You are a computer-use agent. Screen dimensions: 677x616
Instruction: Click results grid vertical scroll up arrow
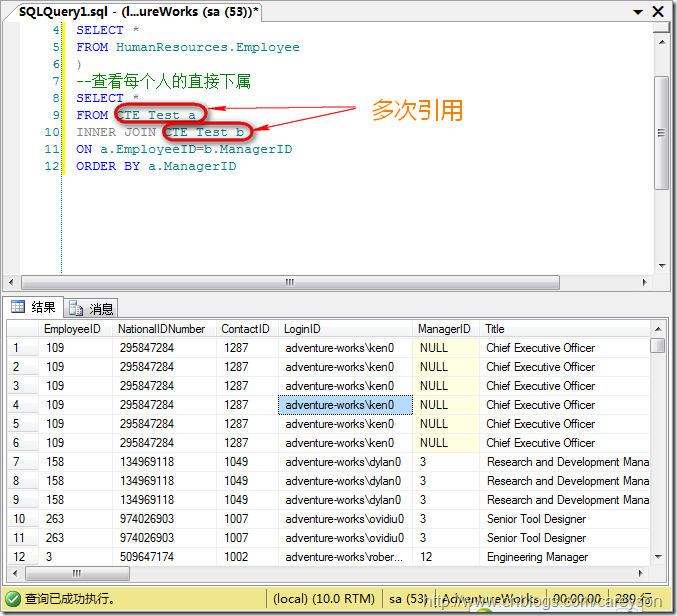click(x=658, y=329)
